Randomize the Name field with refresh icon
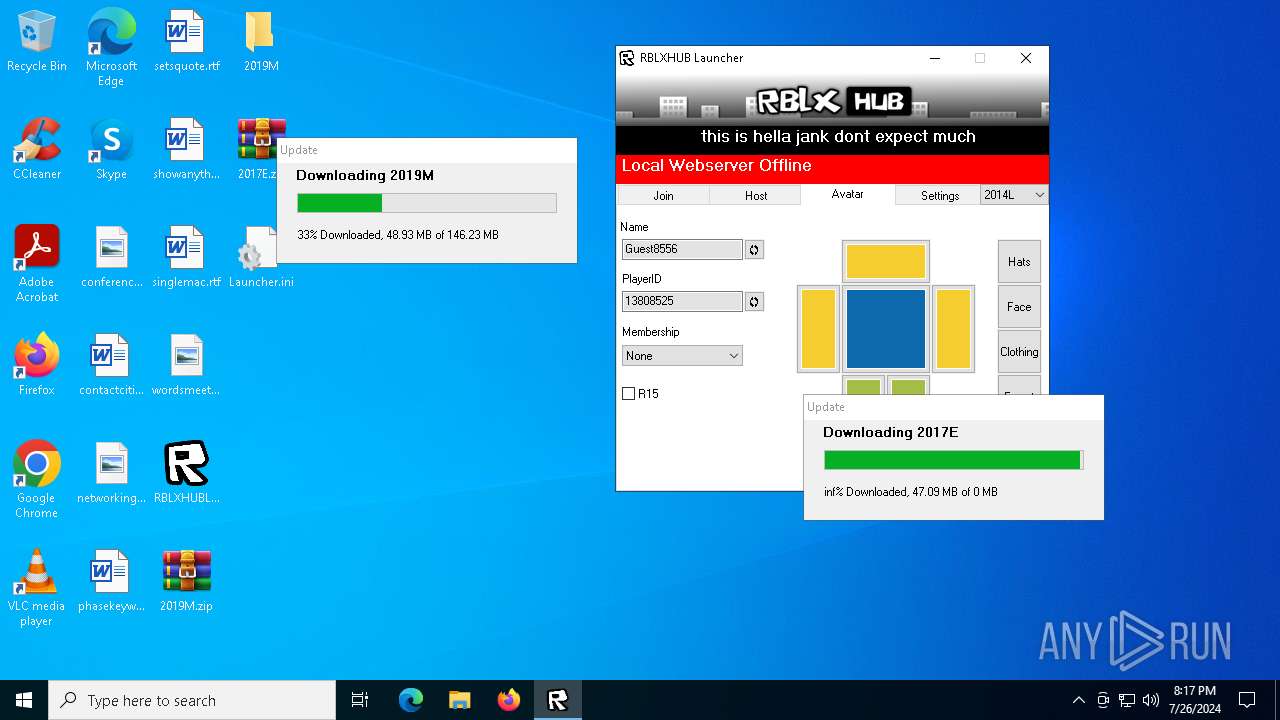 [x=754, y=249]
